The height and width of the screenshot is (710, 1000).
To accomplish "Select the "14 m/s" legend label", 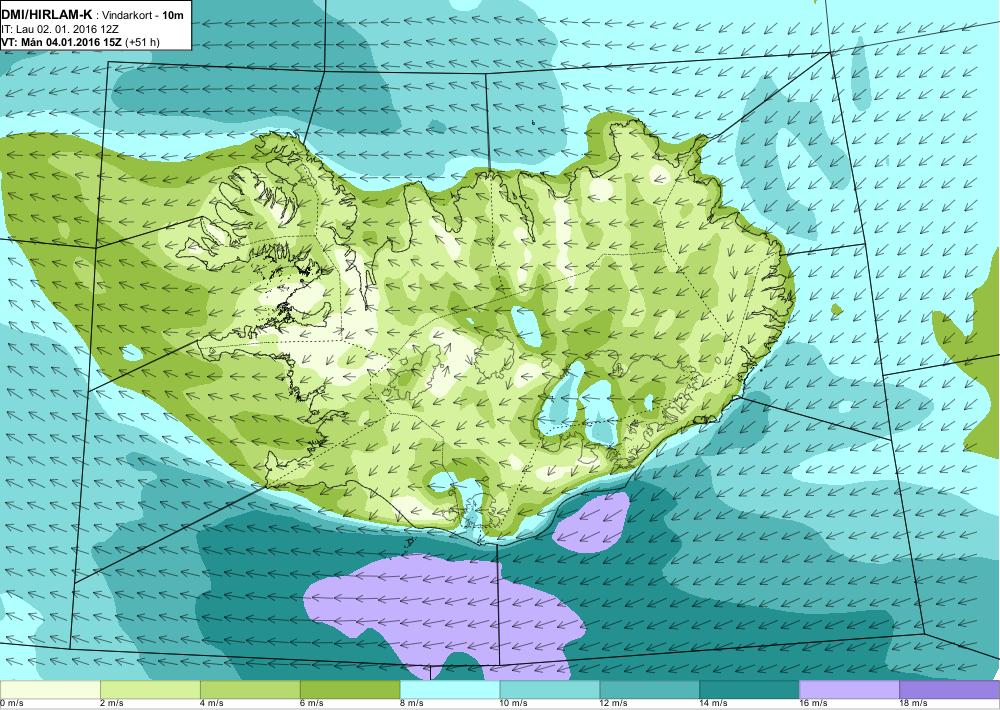I will coord(714,704).
